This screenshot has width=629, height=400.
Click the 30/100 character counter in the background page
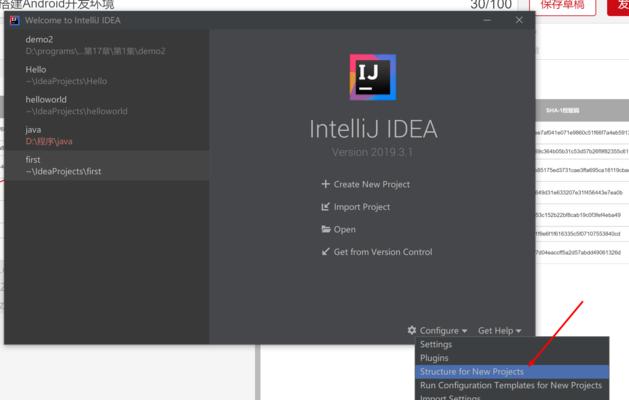pos(491,5)
